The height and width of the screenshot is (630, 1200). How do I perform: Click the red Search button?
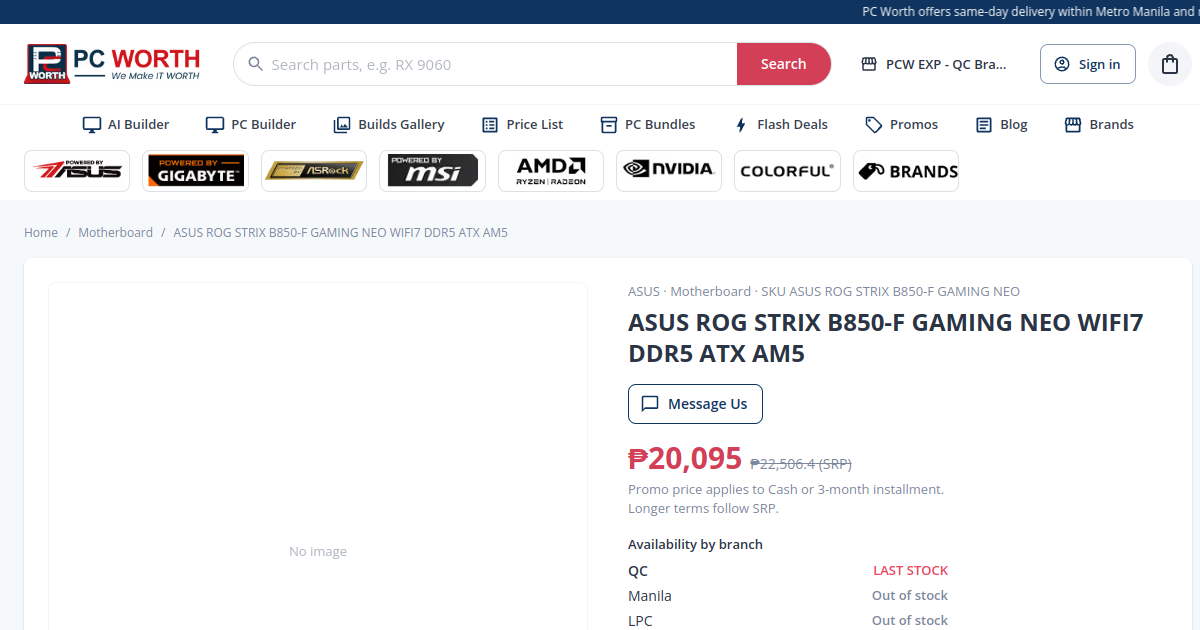pos(784,64)
